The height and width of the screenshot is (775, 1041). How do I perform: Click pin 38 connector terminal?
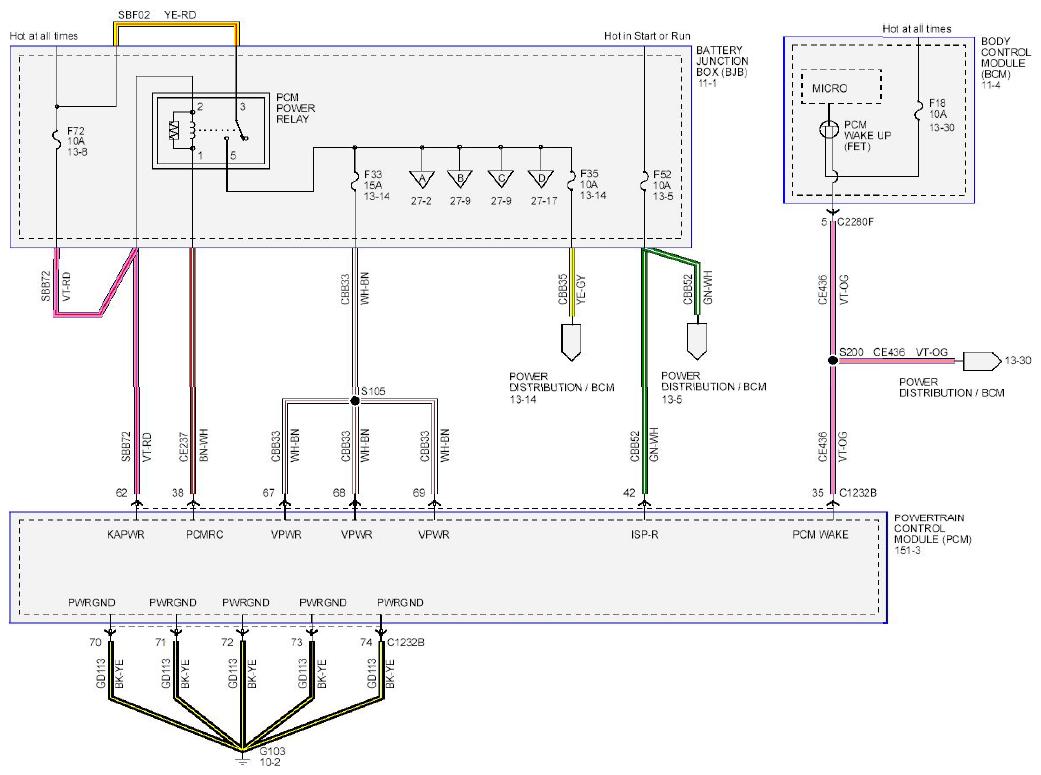(x=193, y=503)
